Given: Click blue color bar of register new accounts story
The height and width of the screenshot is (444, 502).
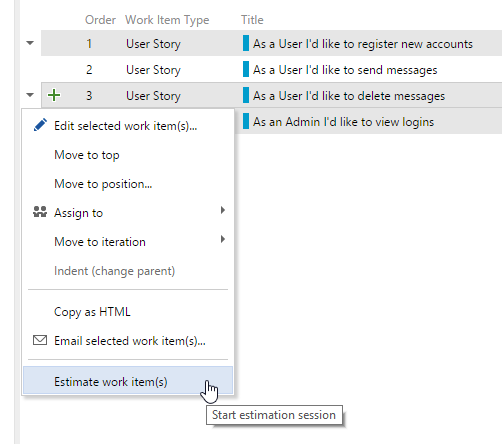Looking at the screenshot, I should (246, 43).
